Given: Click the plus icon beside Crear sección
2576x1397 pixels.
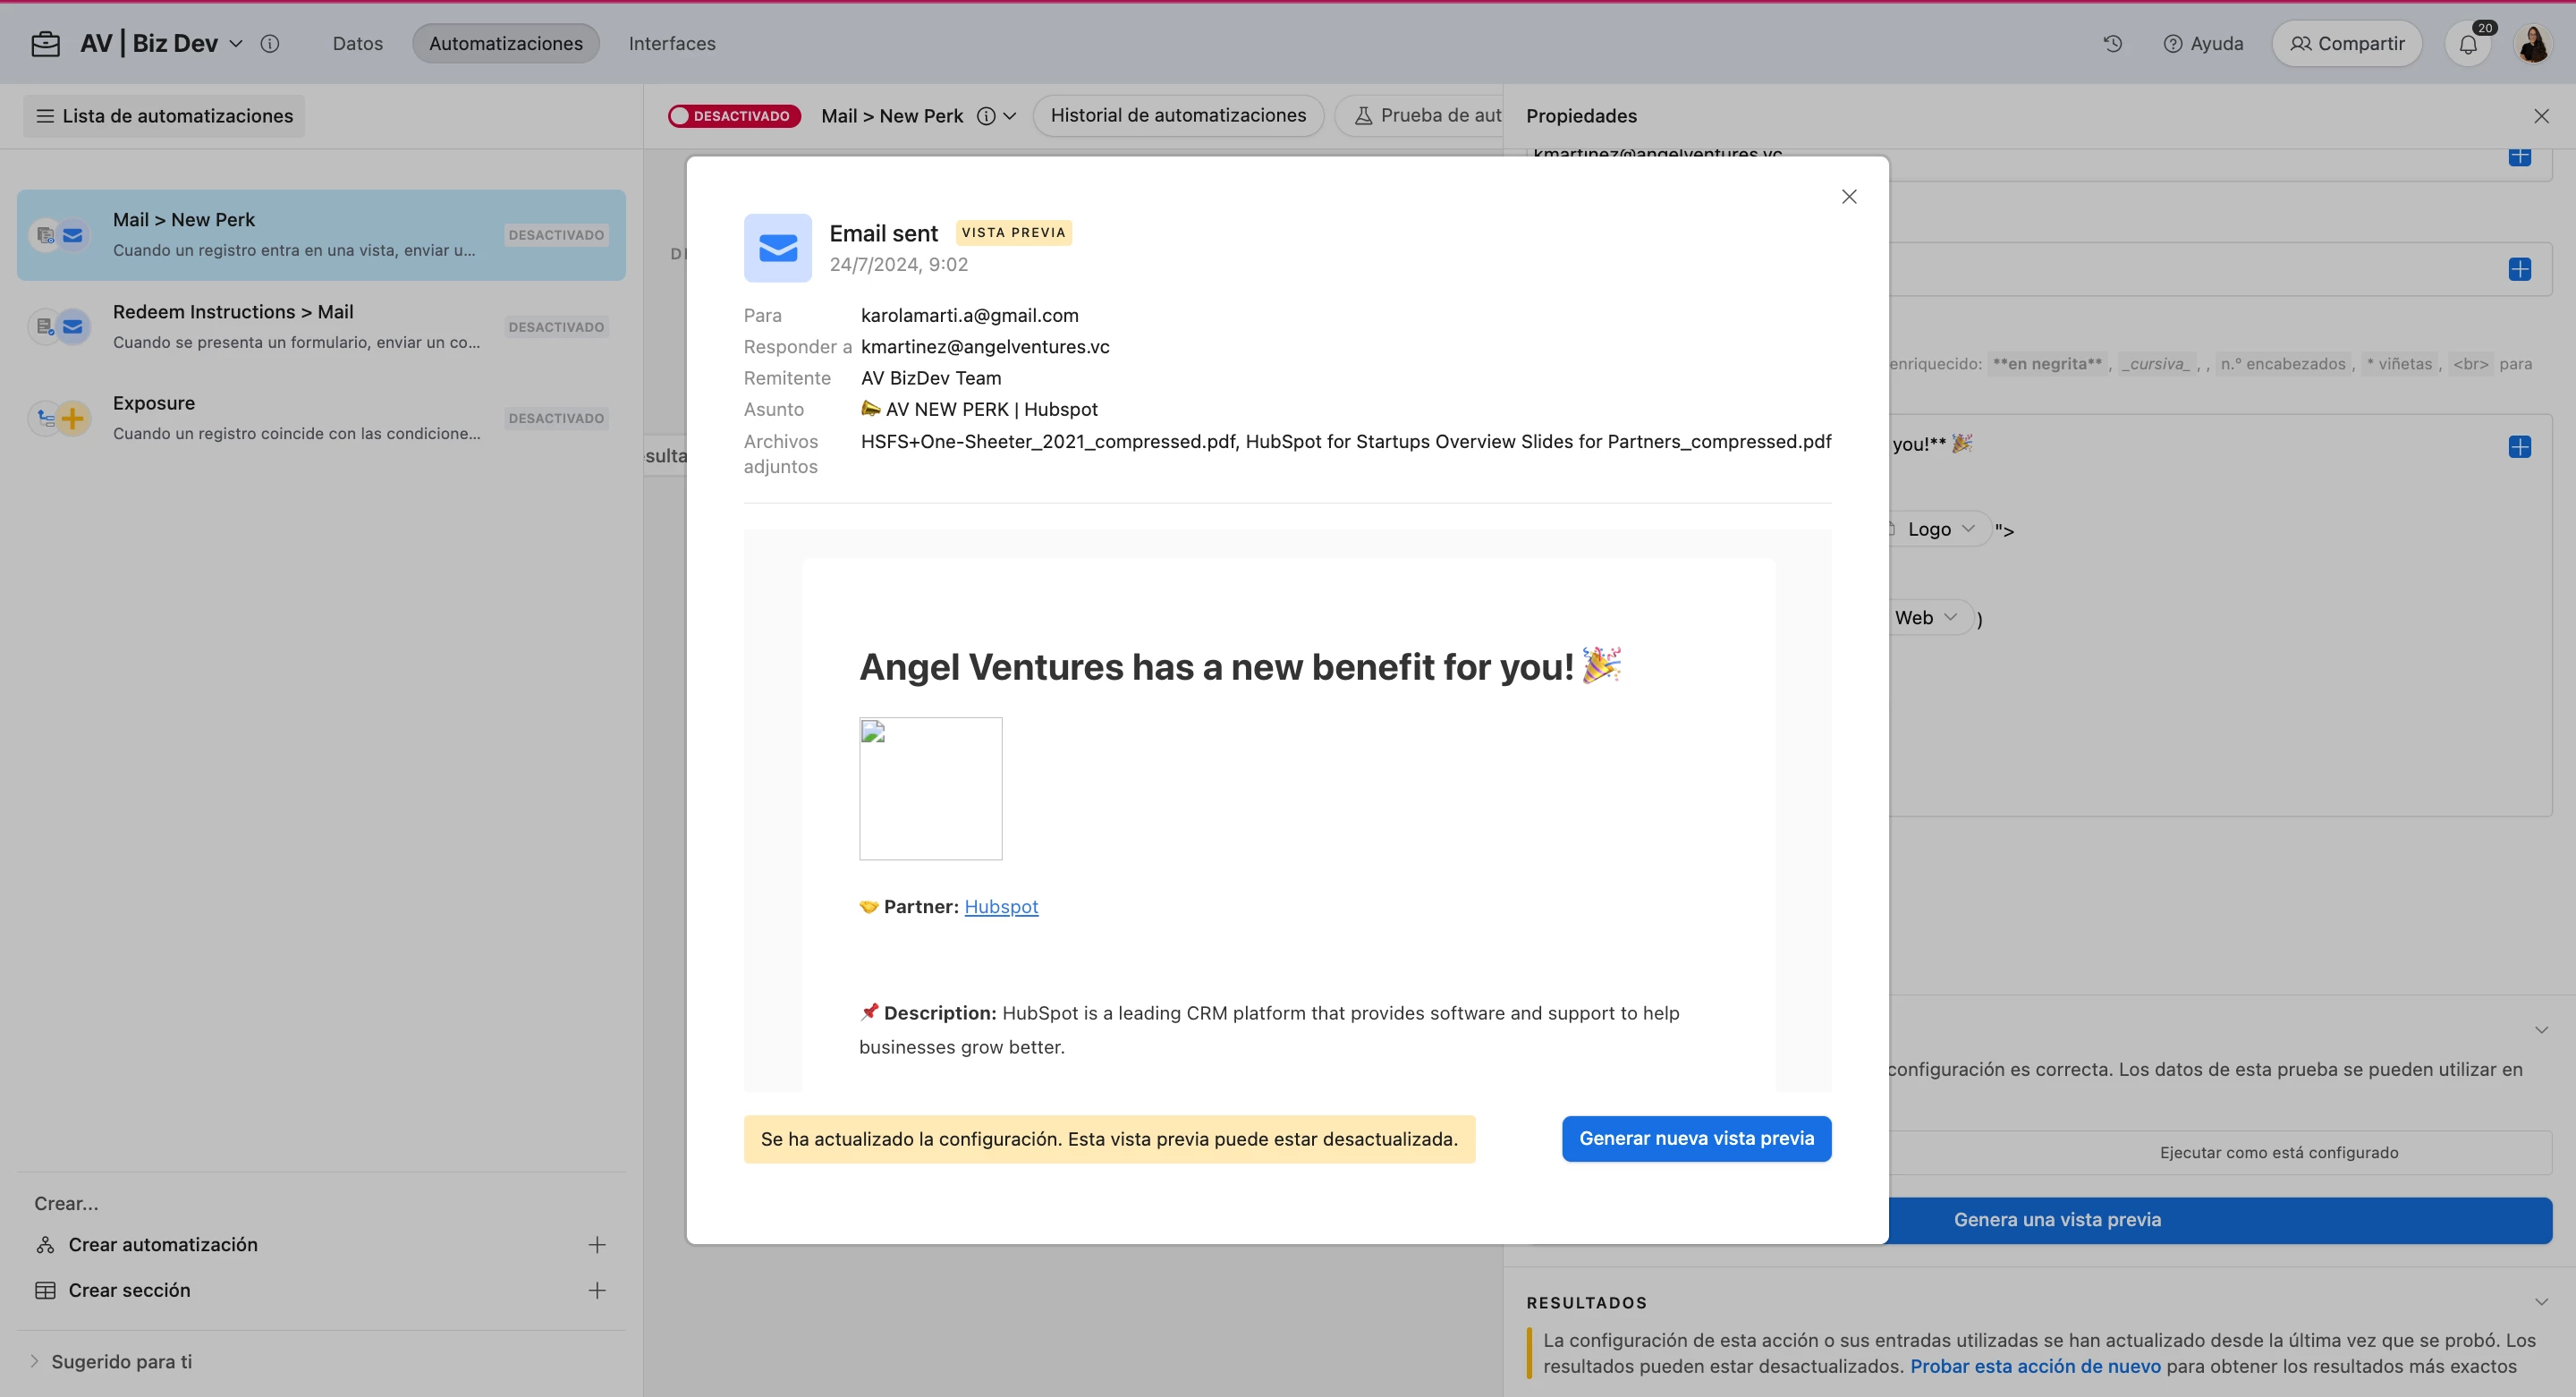Looking at the screenshot, I should 597,1291.
